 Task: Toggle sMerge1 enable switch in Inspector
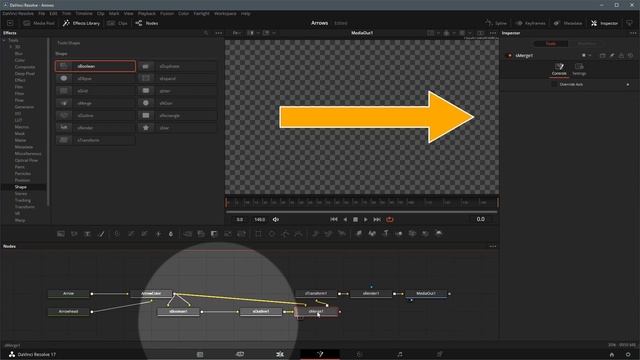(509, 56)
